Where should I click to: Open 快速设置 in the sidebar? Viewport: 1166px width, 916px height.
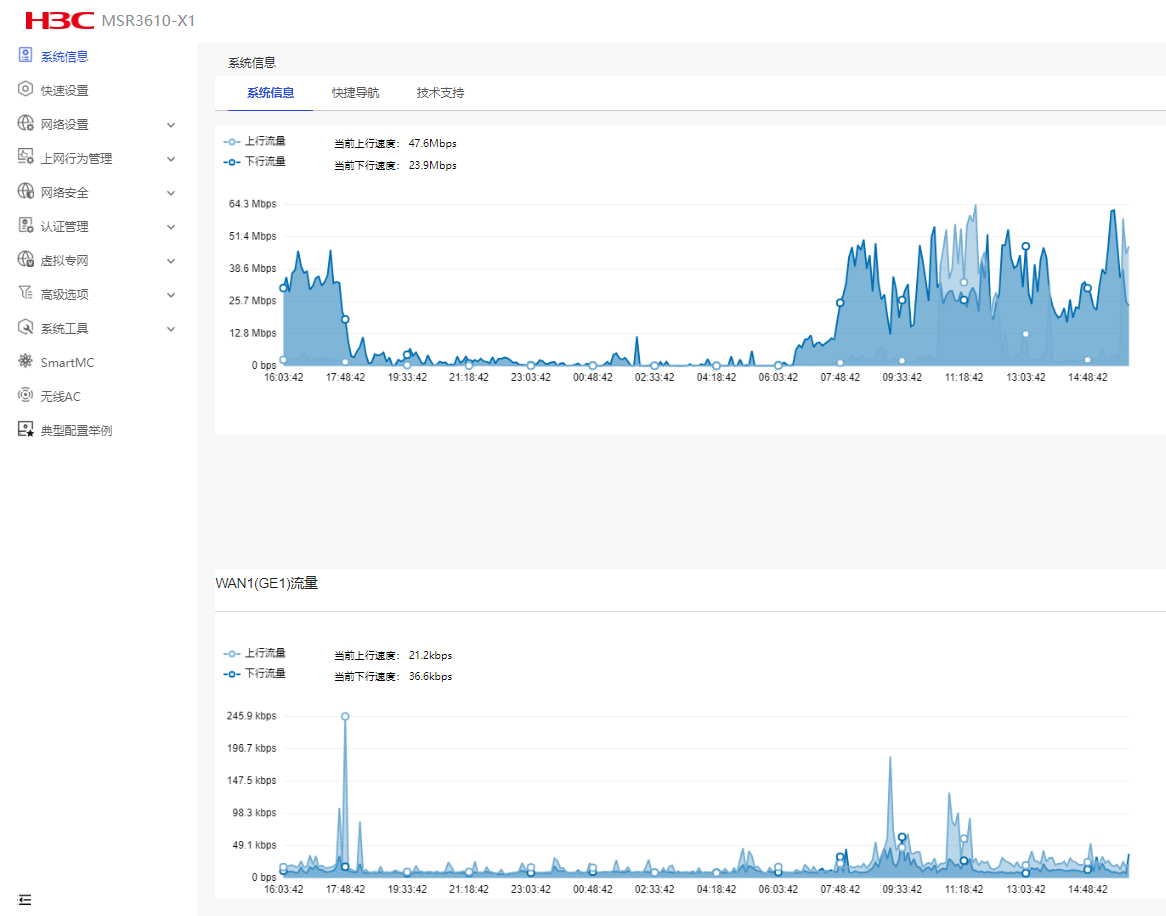point(65,91)
